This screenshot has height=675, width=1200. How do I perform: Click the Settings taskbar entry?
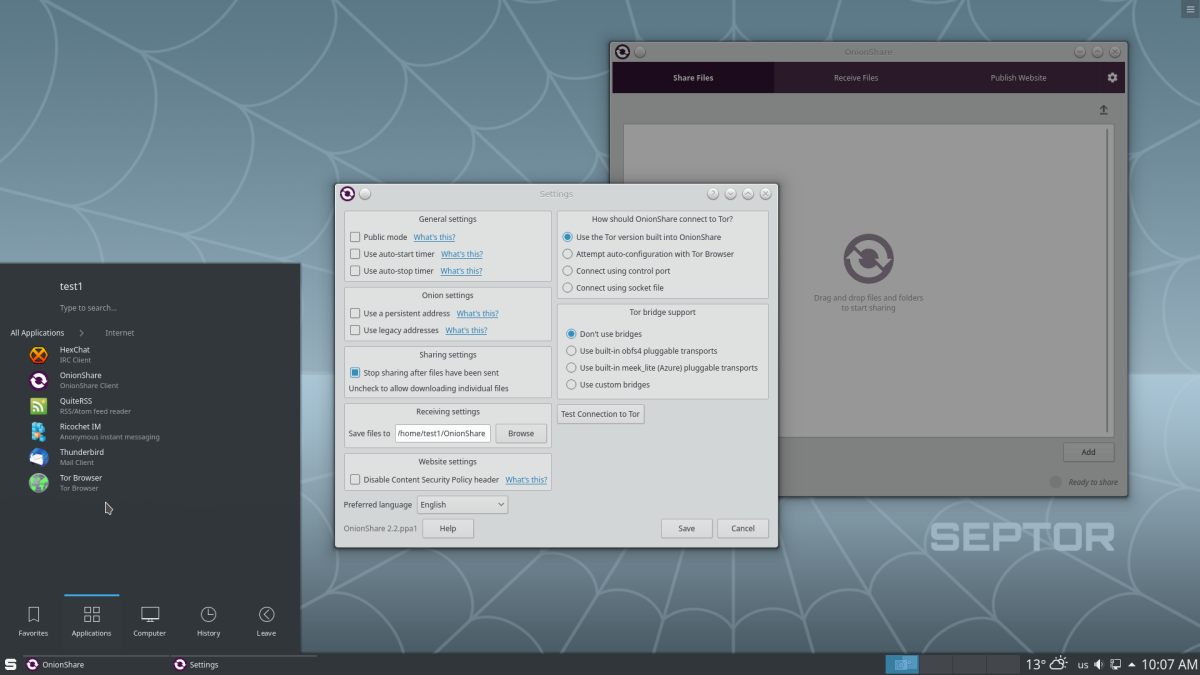[243, 664]
